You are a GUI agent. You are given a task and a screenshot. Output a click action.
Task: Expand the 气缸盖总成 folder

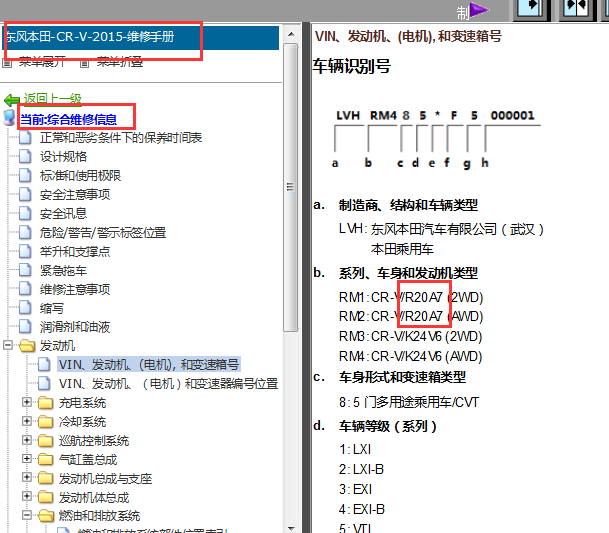tap(27, 459)
